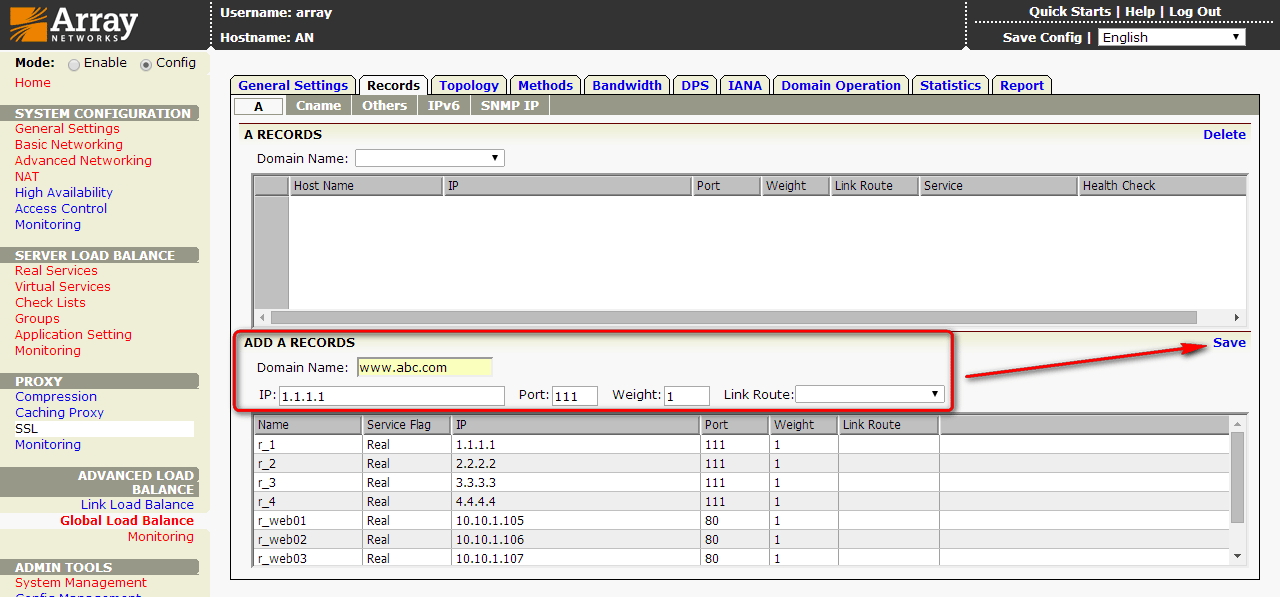This screenshot has width=1280, height=597.
Task: Open Link Load Balance
Action: coord(137,505)
